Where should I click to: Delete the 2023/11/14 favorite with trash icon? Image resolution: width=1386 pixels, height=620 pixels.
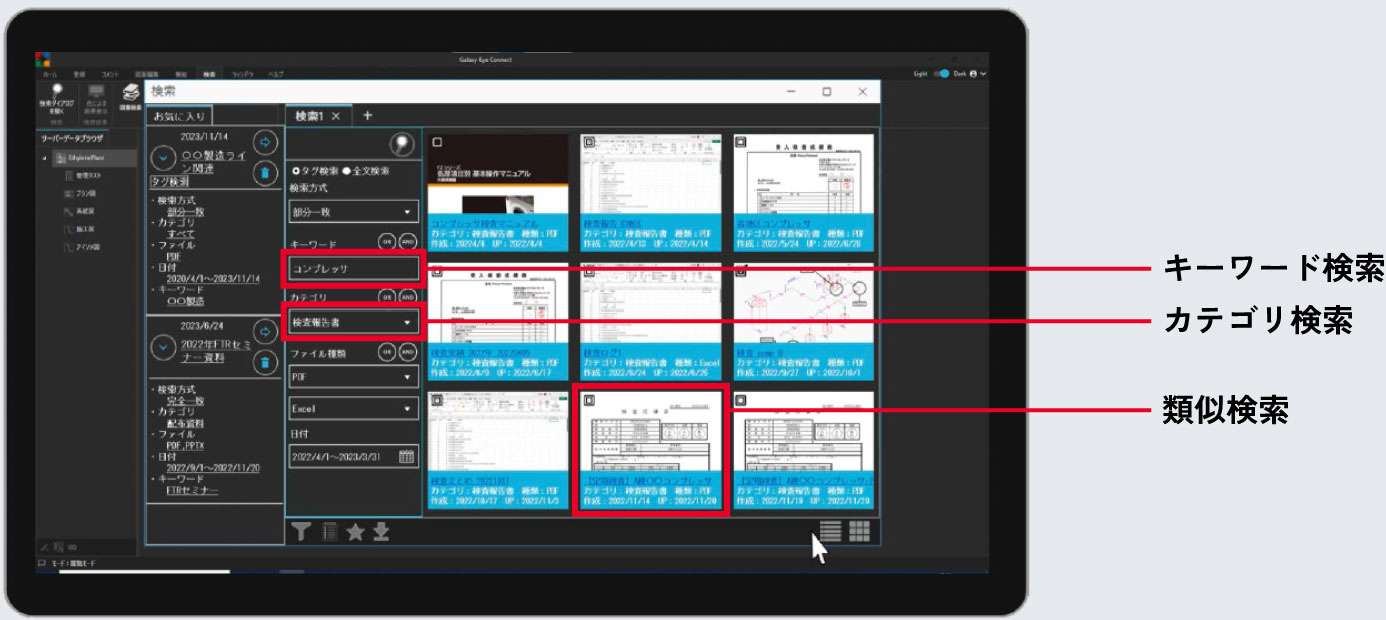[x=264, y=173]
